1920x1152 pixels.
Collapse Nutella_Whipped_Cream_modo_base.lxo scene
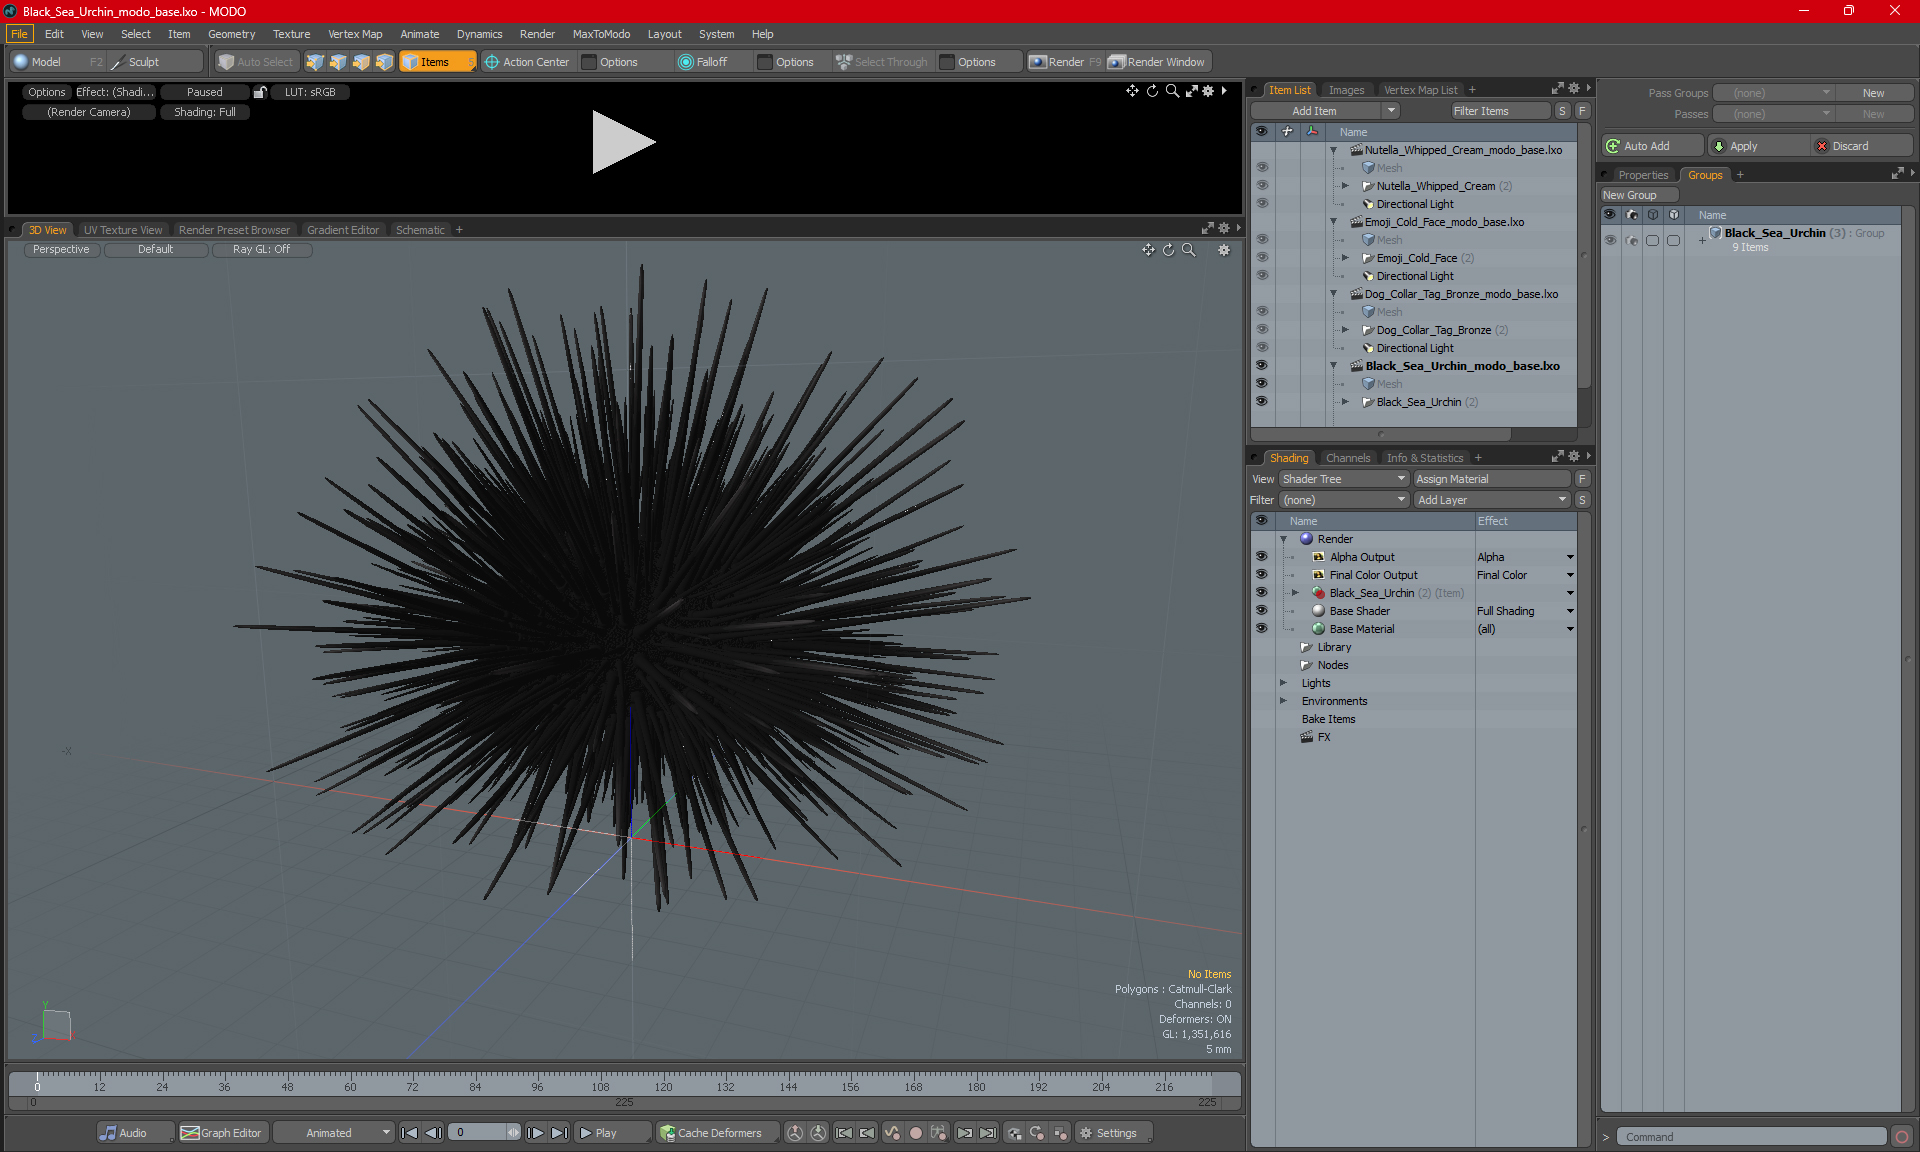1333,150
